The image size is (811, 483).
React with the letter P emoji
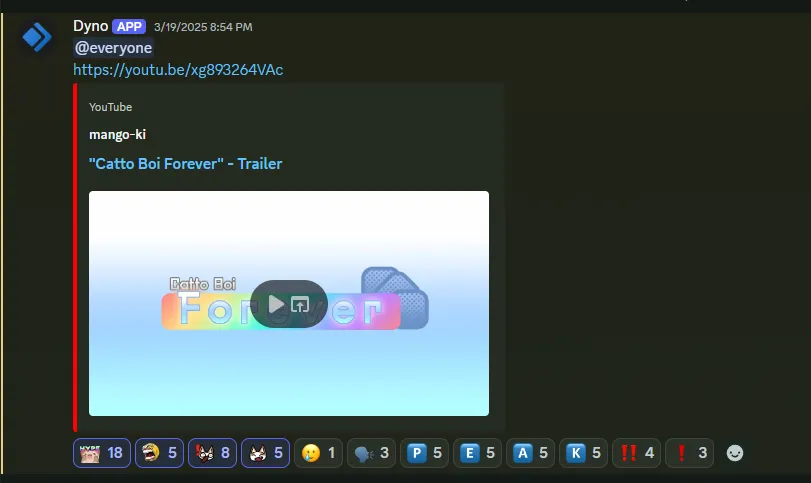(424, 453)
